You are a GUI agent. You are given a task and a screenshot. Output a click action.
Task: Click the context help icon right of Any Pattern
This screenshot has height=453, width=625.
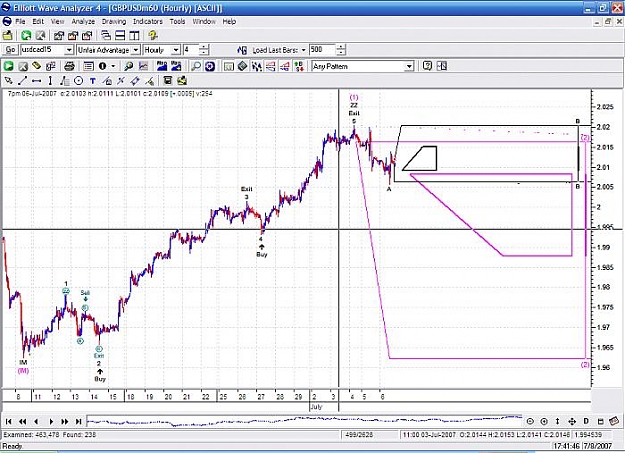point(427,66)
